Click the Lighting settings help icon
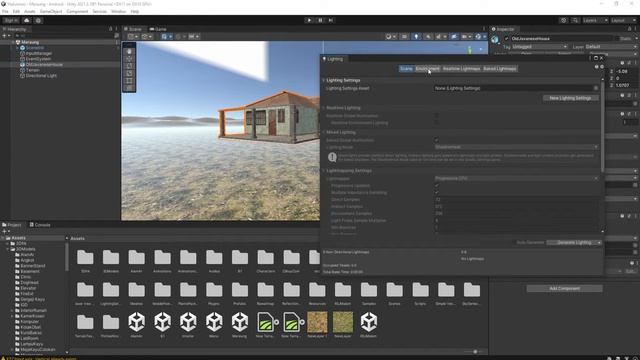This screenshot has height=360, width=640. 596,66
